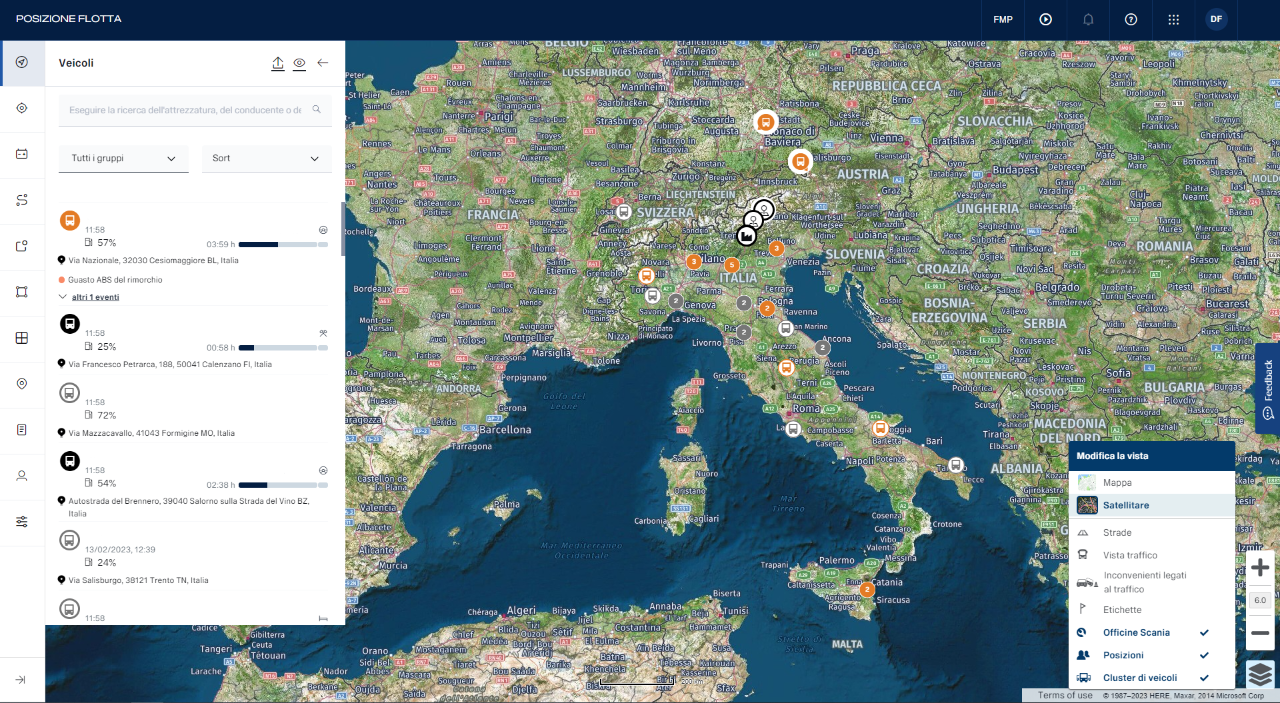Click the Veicoli list scrollbar
1280x703 pixels.
tap(344, 229)
